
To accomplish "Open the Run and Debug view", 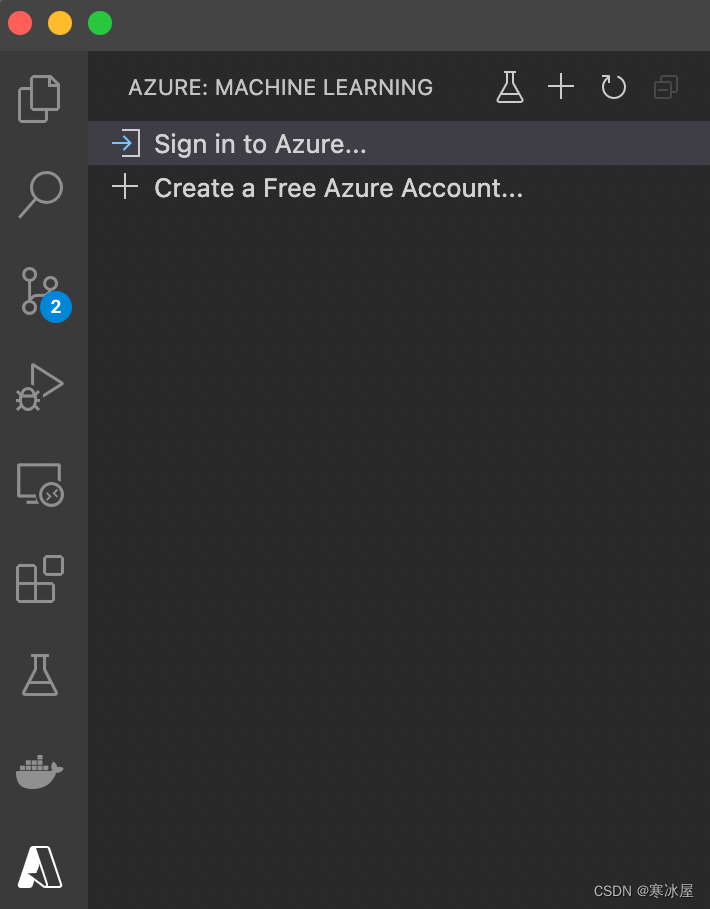I will (38, 387).
